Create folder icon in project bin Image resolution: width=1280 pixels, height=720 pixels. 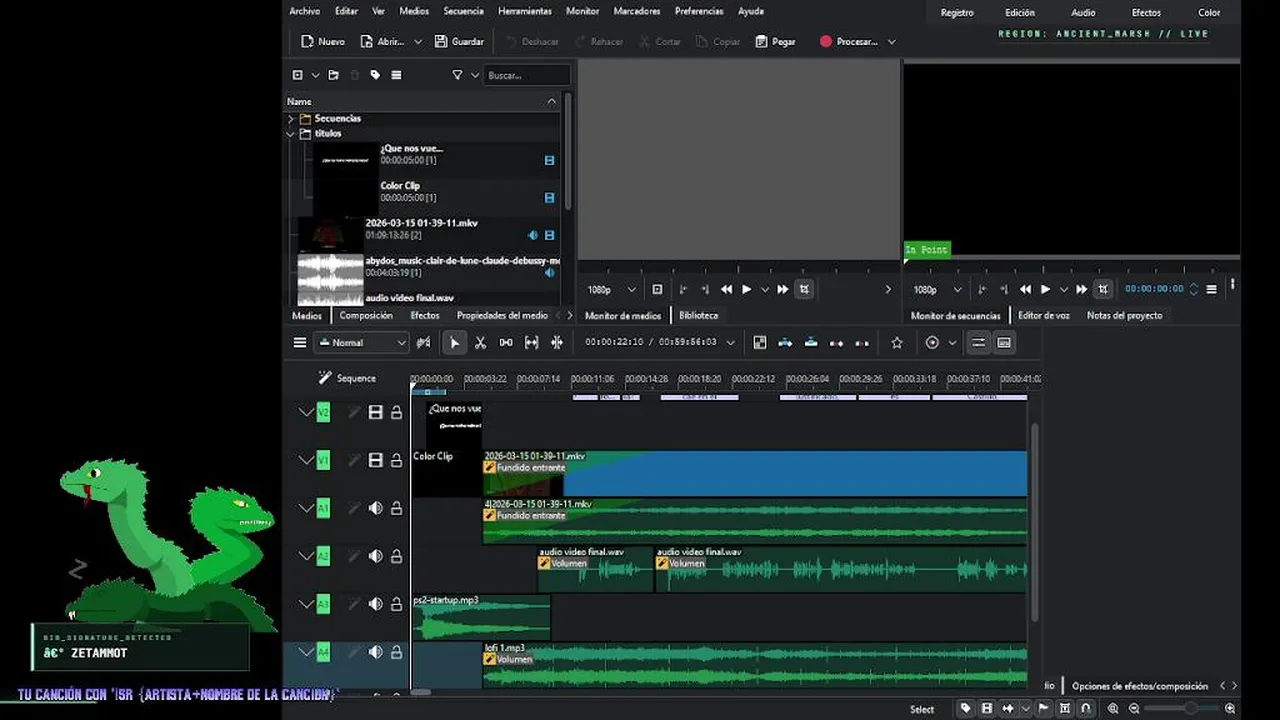[333, 75]
